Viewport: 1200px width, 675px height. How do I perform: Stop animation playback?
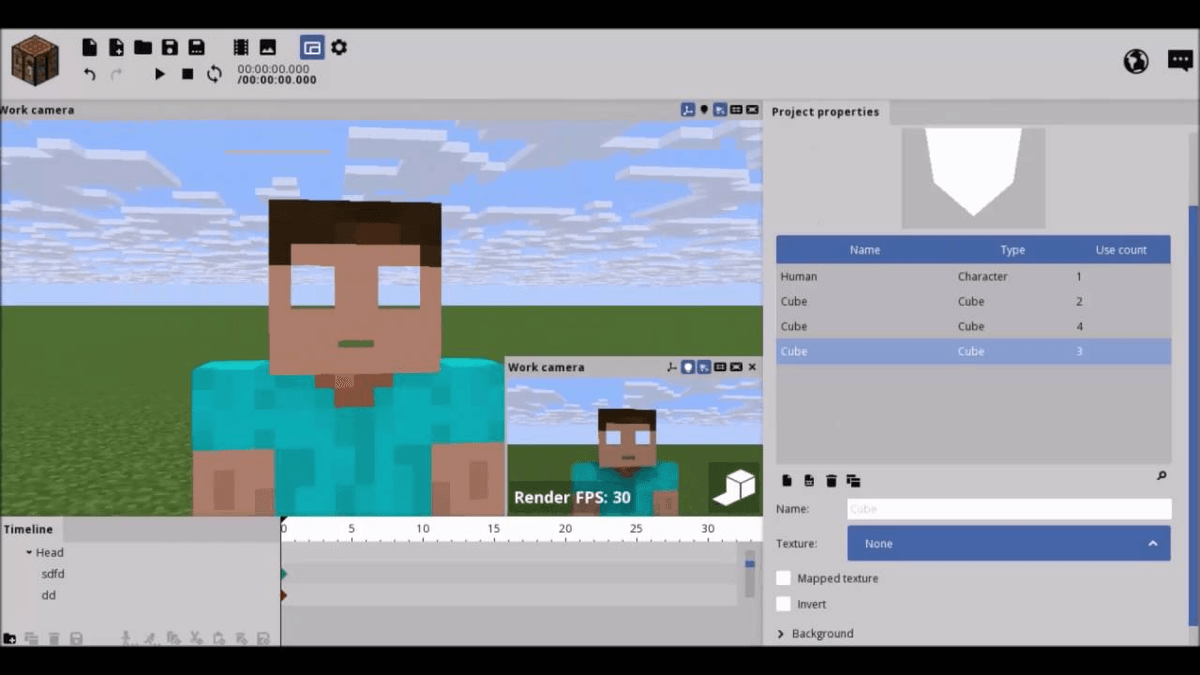(x=186, y=74)
